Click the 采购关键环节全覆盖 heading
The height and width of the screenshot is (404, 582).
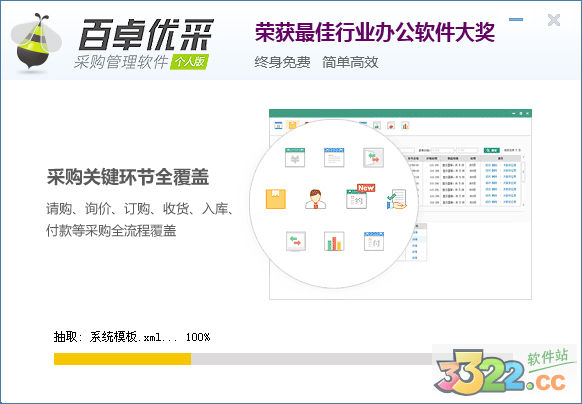[x=128, y=177]
